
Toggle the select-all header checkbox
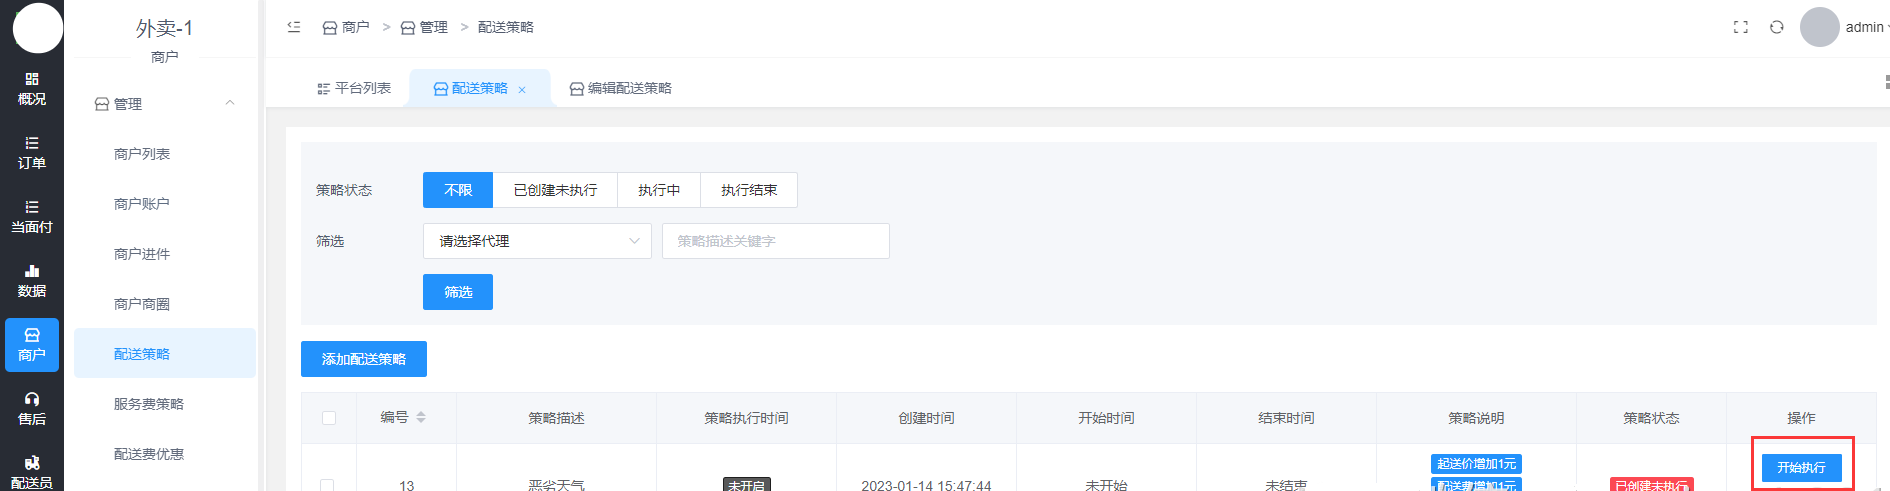pos(329,418)
